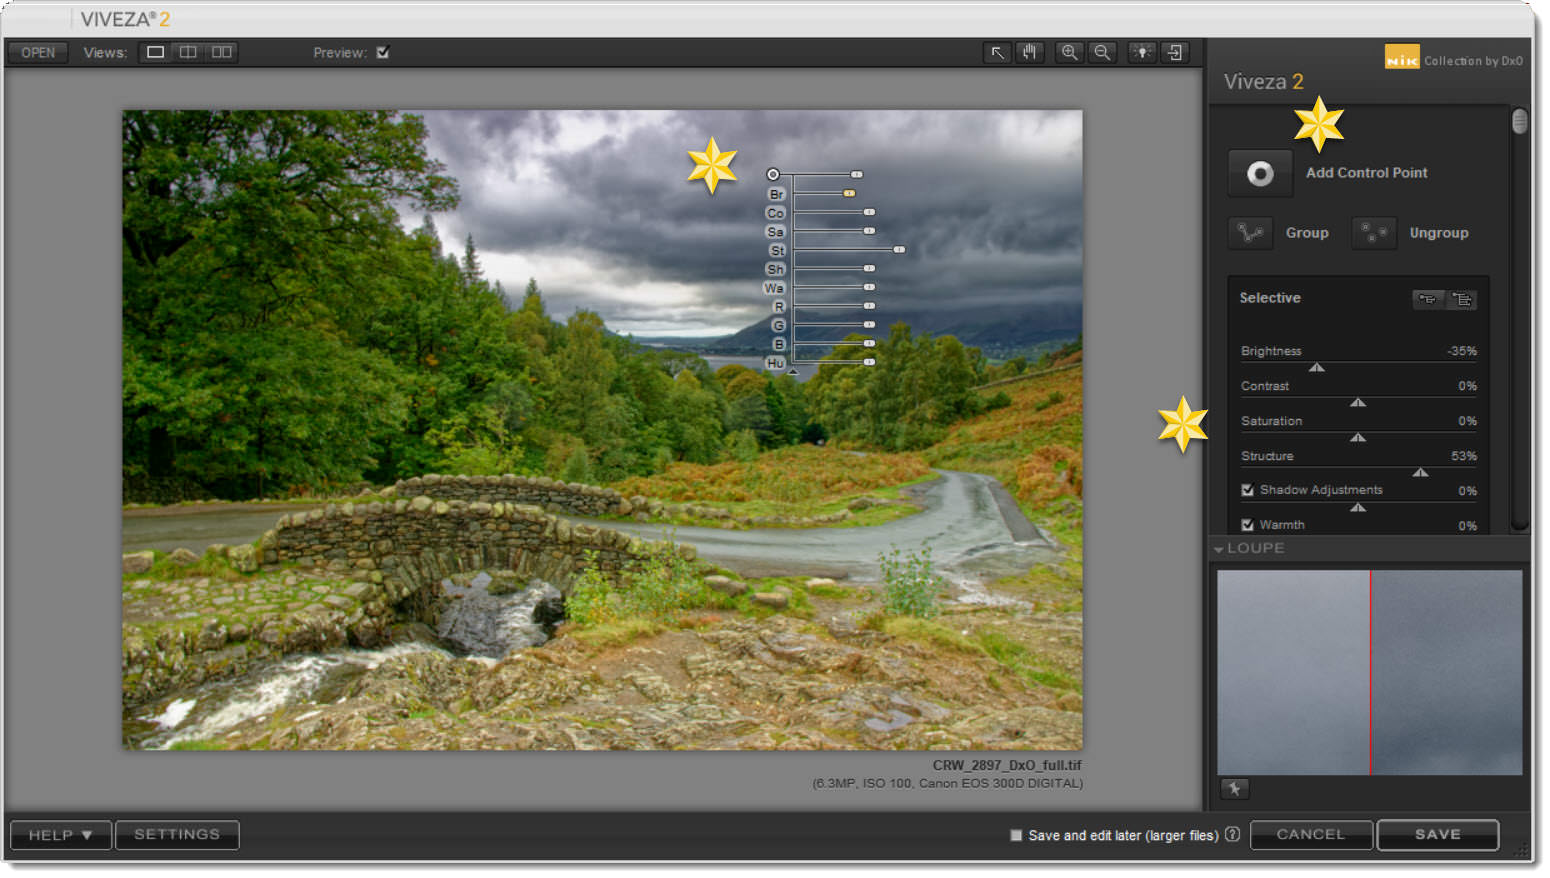The width and height of the screenshot is (1550, 878).
Task: Click Cancel to discard changes
Action: point(1311,835)
